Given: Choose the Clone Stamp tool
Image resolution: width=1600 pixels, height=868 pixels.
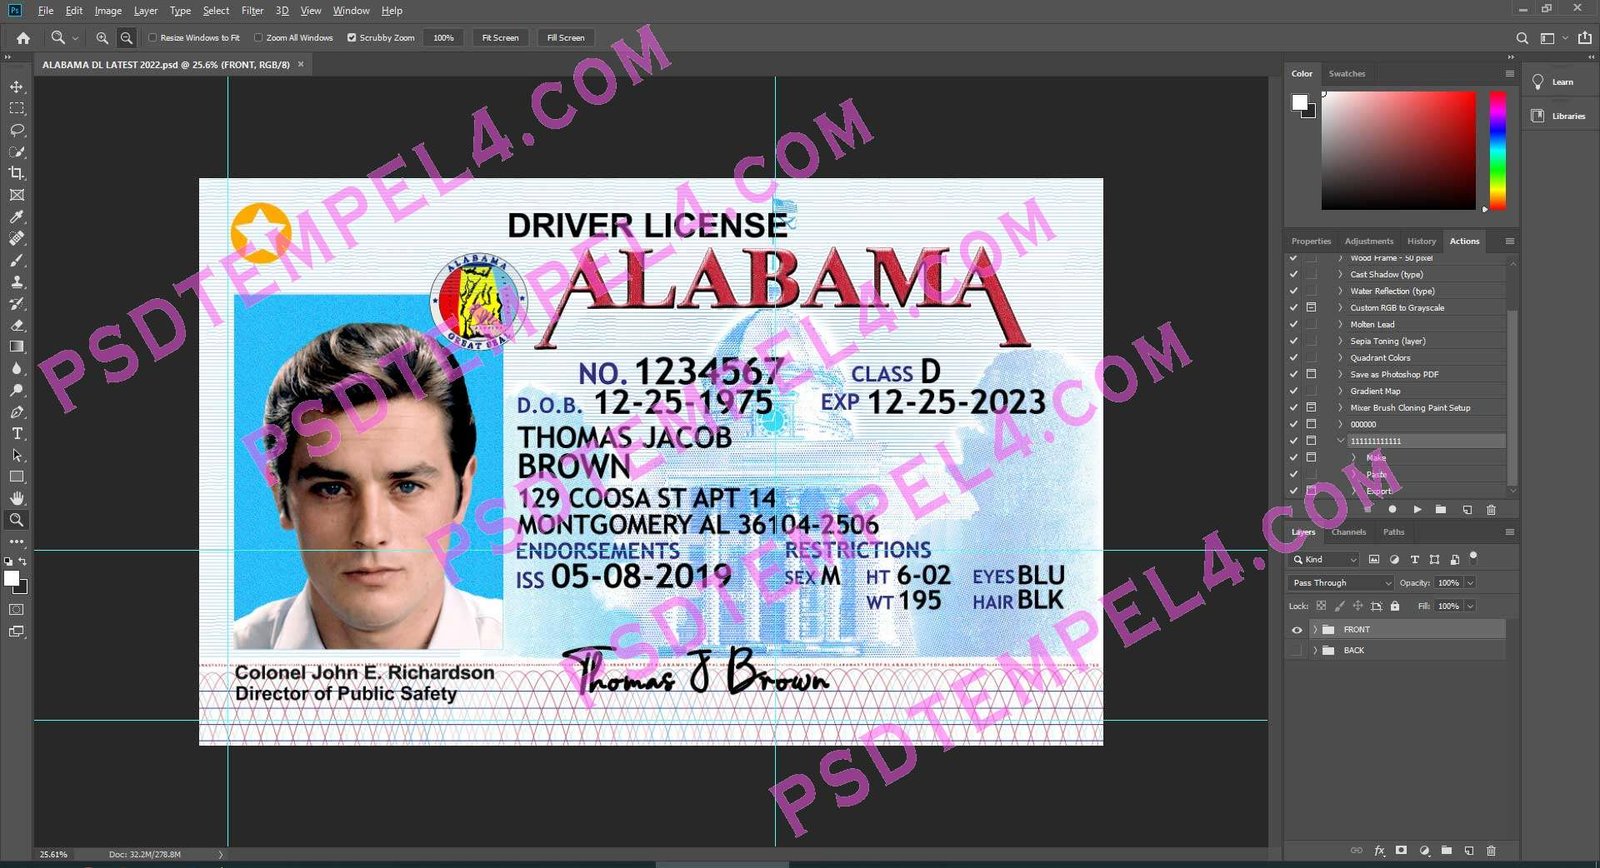Looking at the screenshot, I should tap(17, 282).
